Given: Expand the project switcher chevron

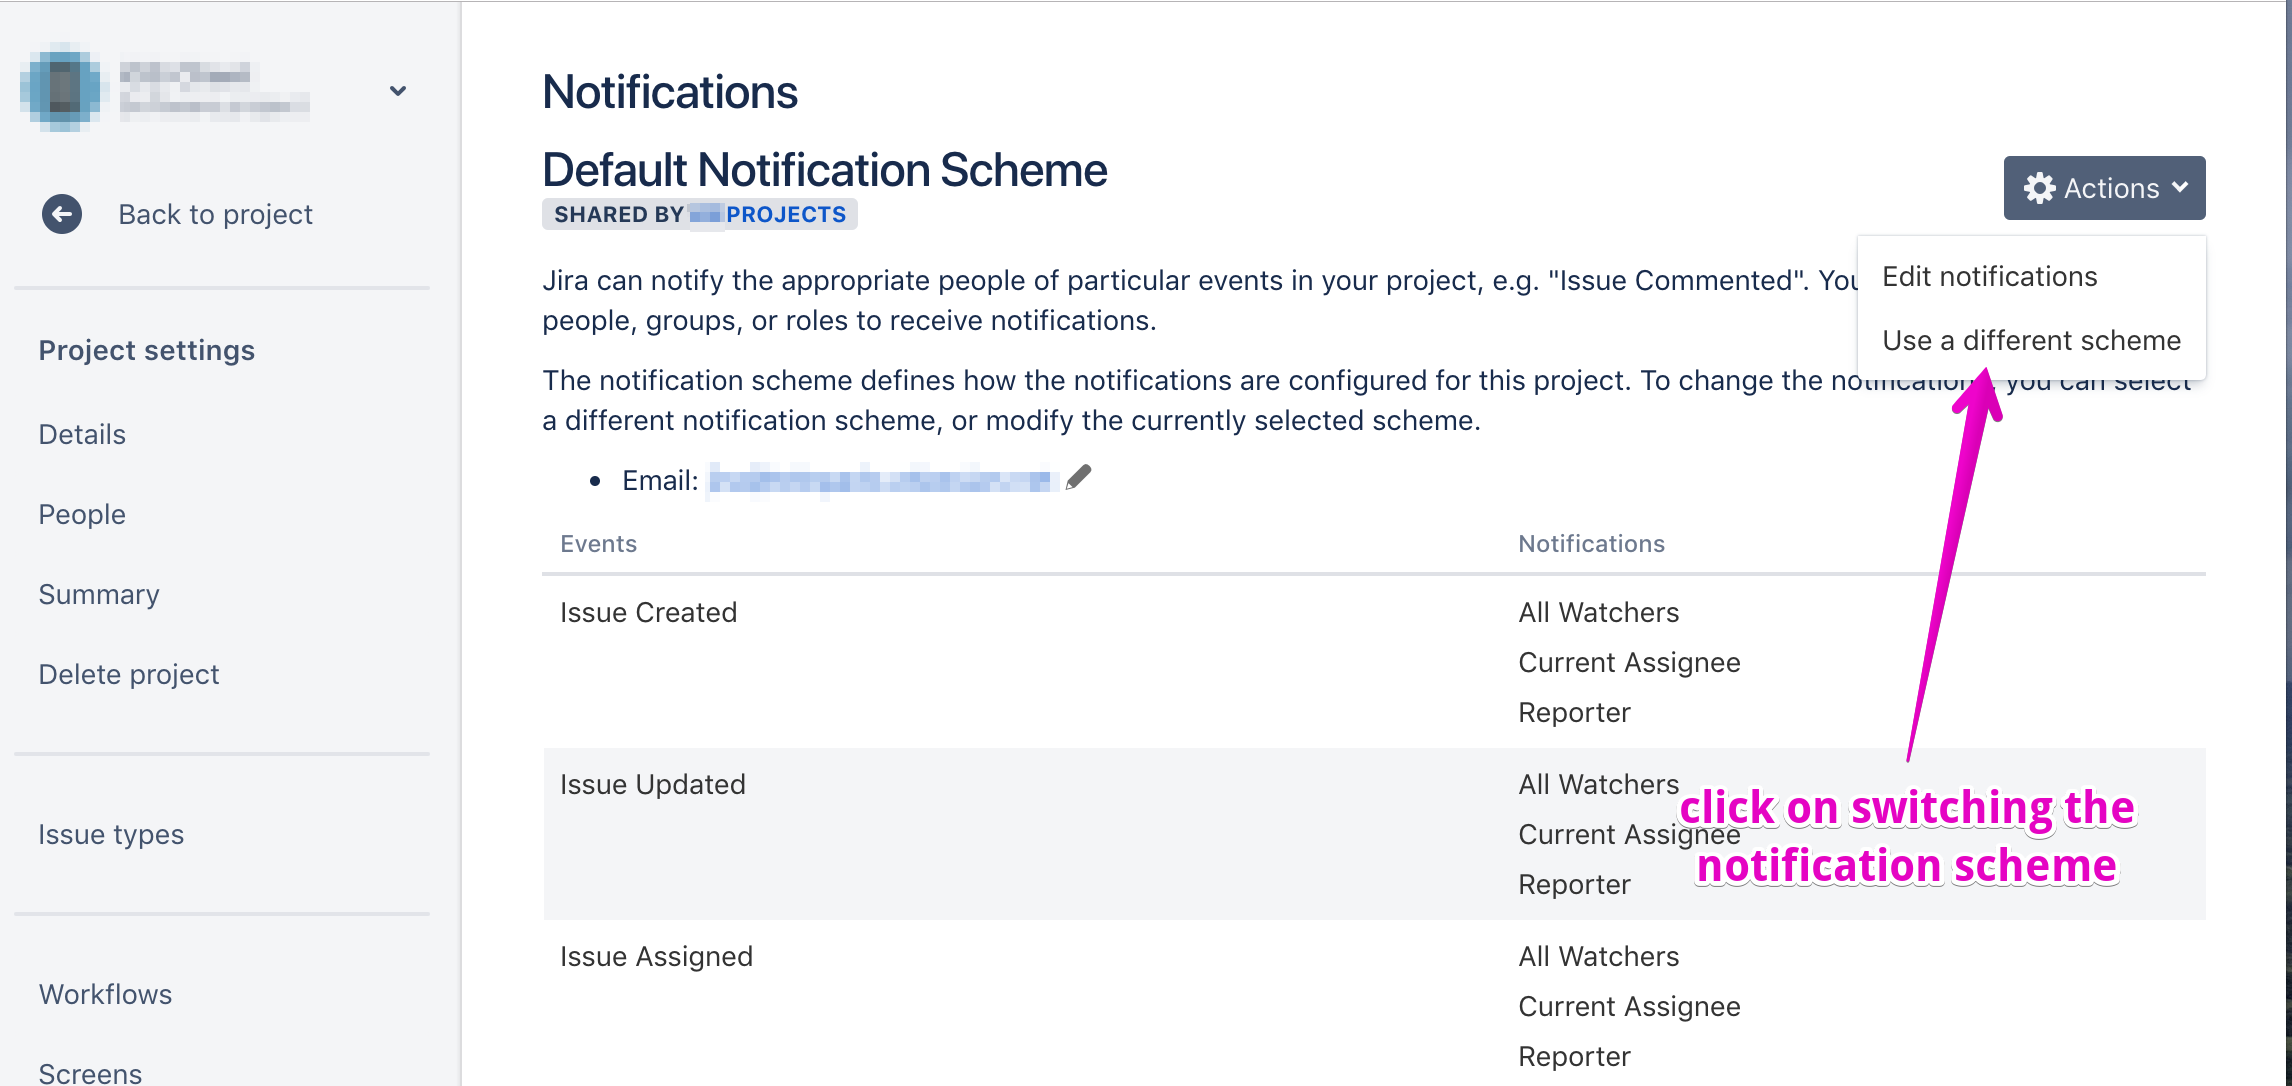Looking at the screenshot, I should point(398,91).
